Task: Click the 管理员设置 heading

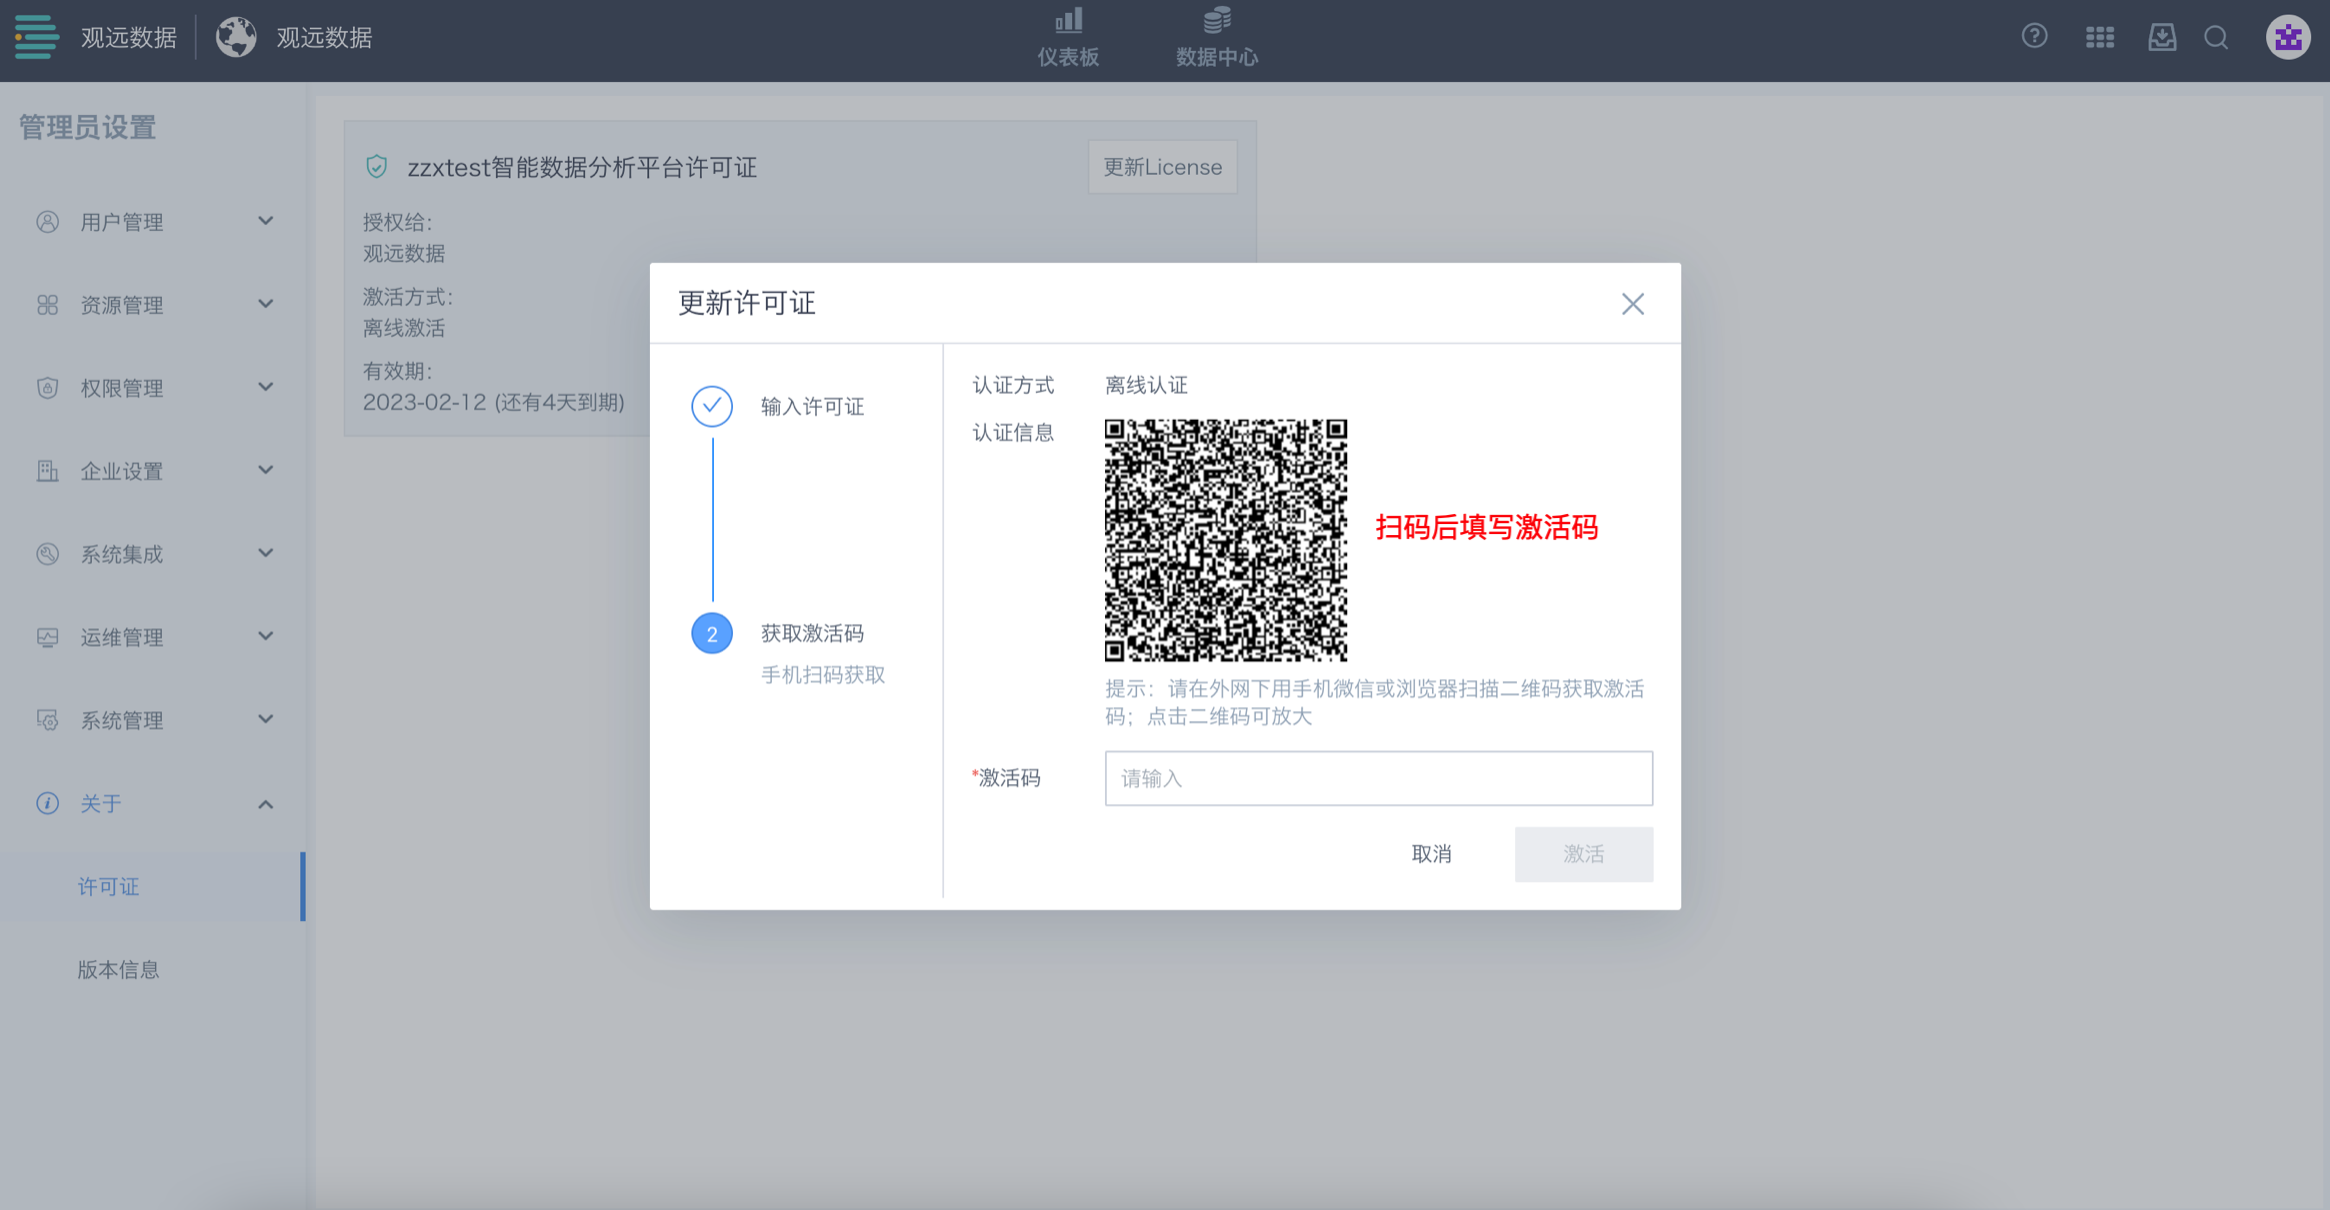Action: [x=88, y=128]
